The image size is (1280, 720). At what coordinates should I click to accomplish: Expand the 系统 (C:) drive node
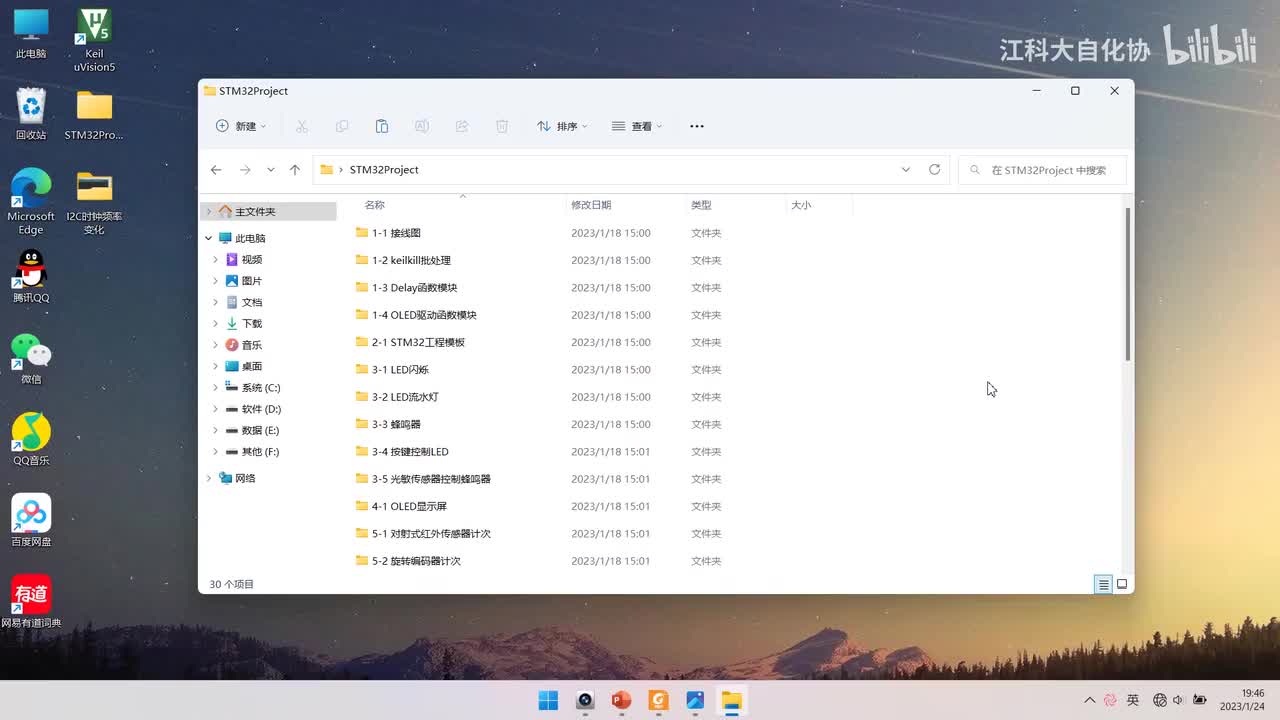tap(215, 388)
